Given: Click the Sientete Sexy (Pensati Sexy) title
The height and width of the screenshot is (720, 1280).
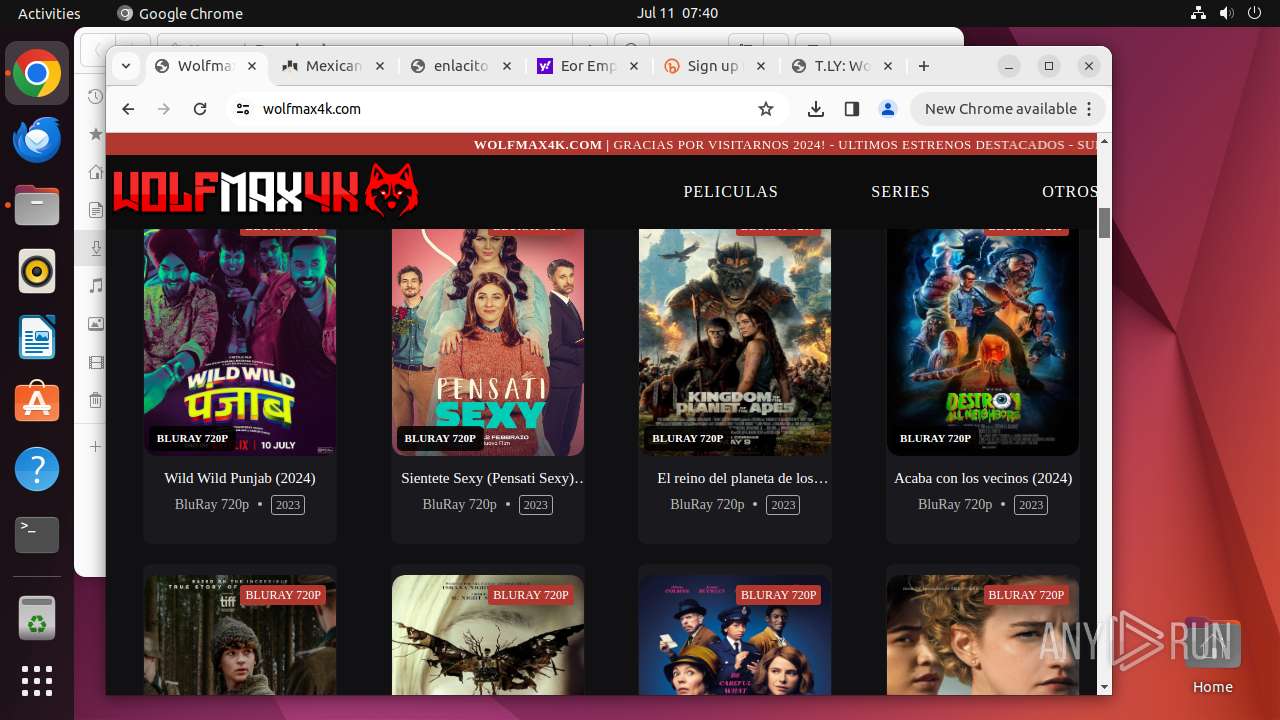Looking at the screenshot, I should coord(493,478).
